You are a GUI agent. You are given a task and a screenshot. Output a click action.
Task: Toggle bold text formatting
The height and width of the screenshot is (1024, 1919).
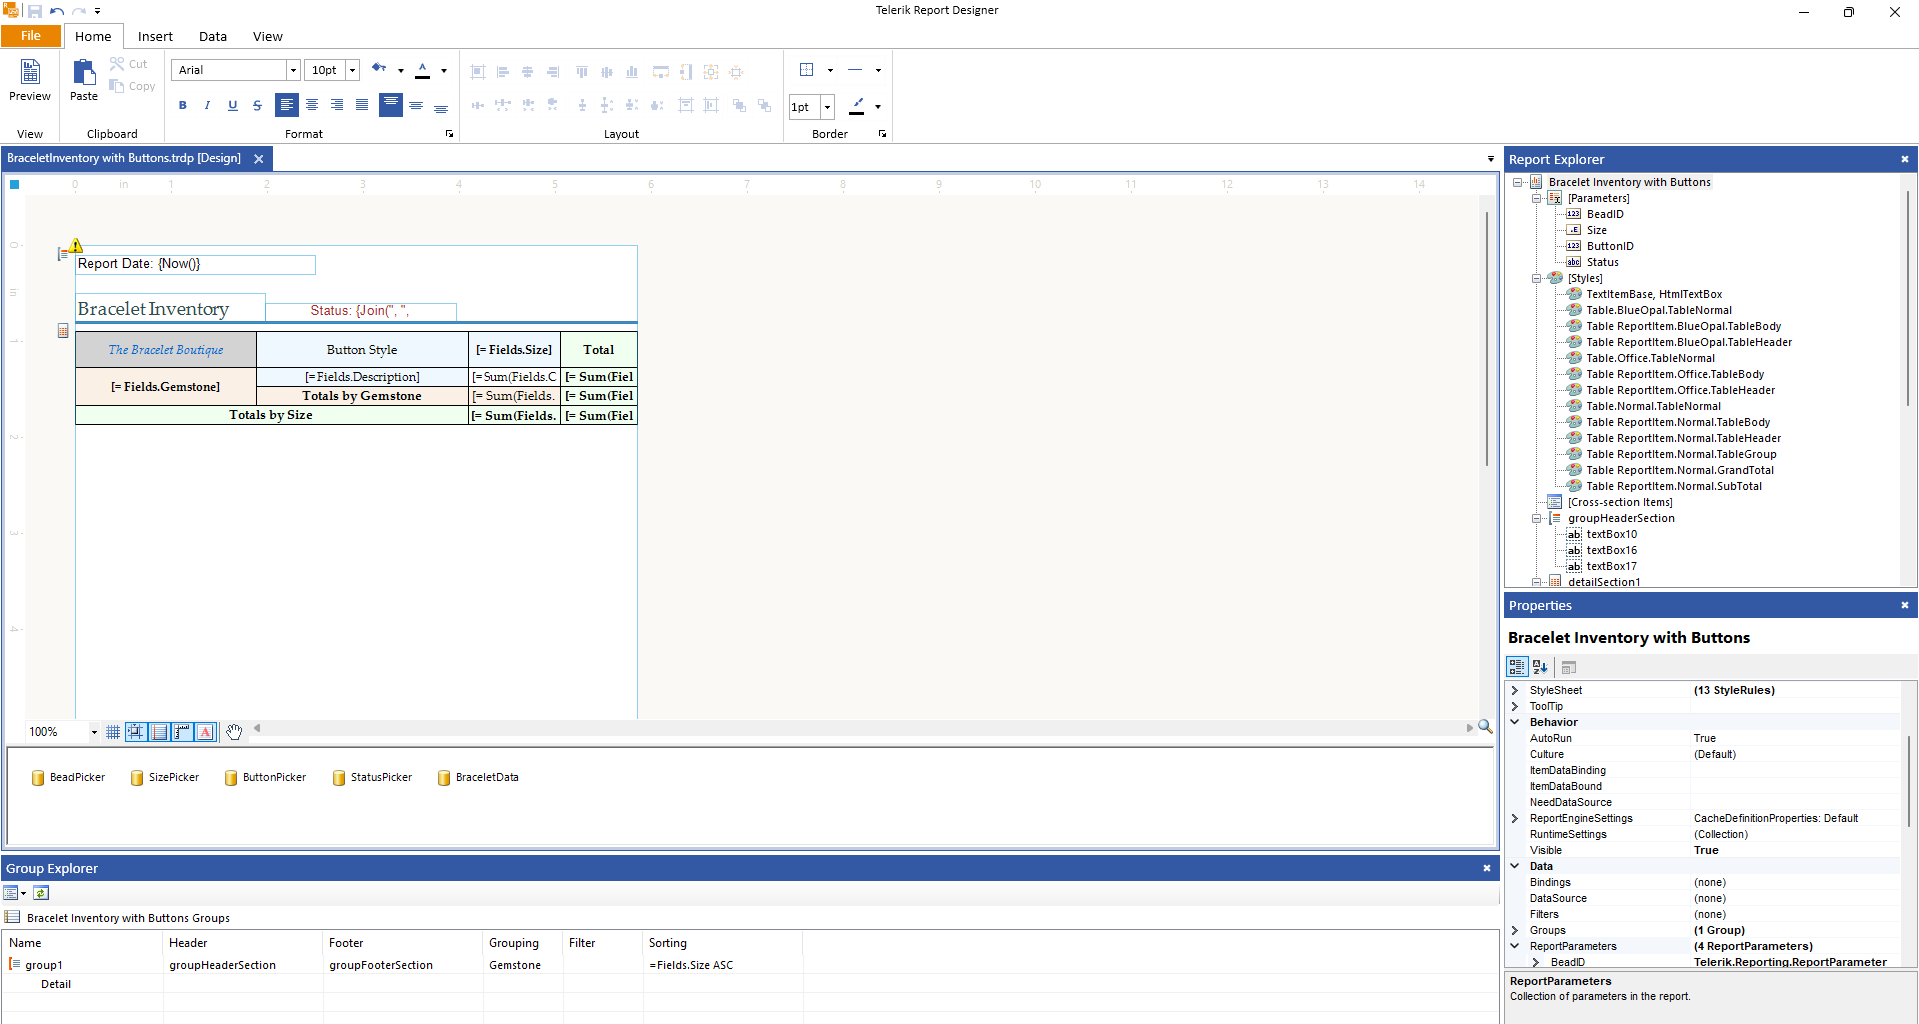[x=183, y=105]
